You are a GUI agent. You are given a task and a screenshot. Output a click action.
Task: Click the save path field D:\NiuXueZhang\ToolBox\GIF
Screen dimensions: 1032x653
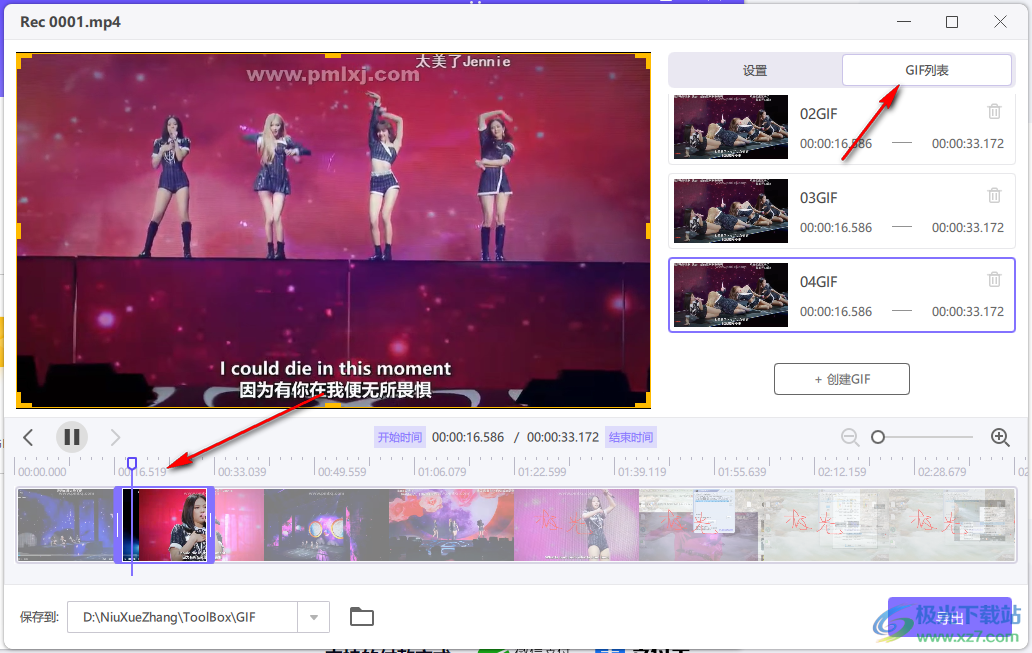(x=182, y=617)
